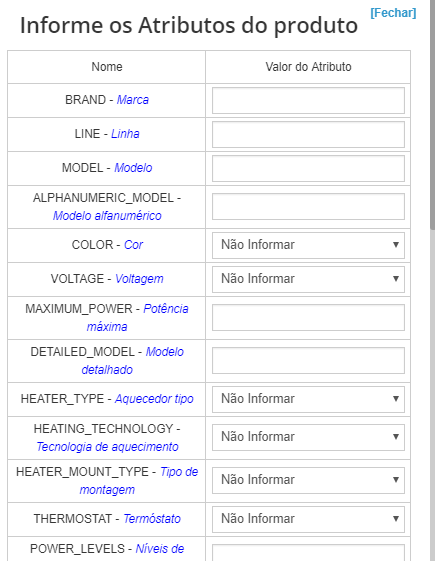Expand the Tecnologia de aquecimento dropdown
The width and height of the screenshot is (435, 561).
[308, 437]
